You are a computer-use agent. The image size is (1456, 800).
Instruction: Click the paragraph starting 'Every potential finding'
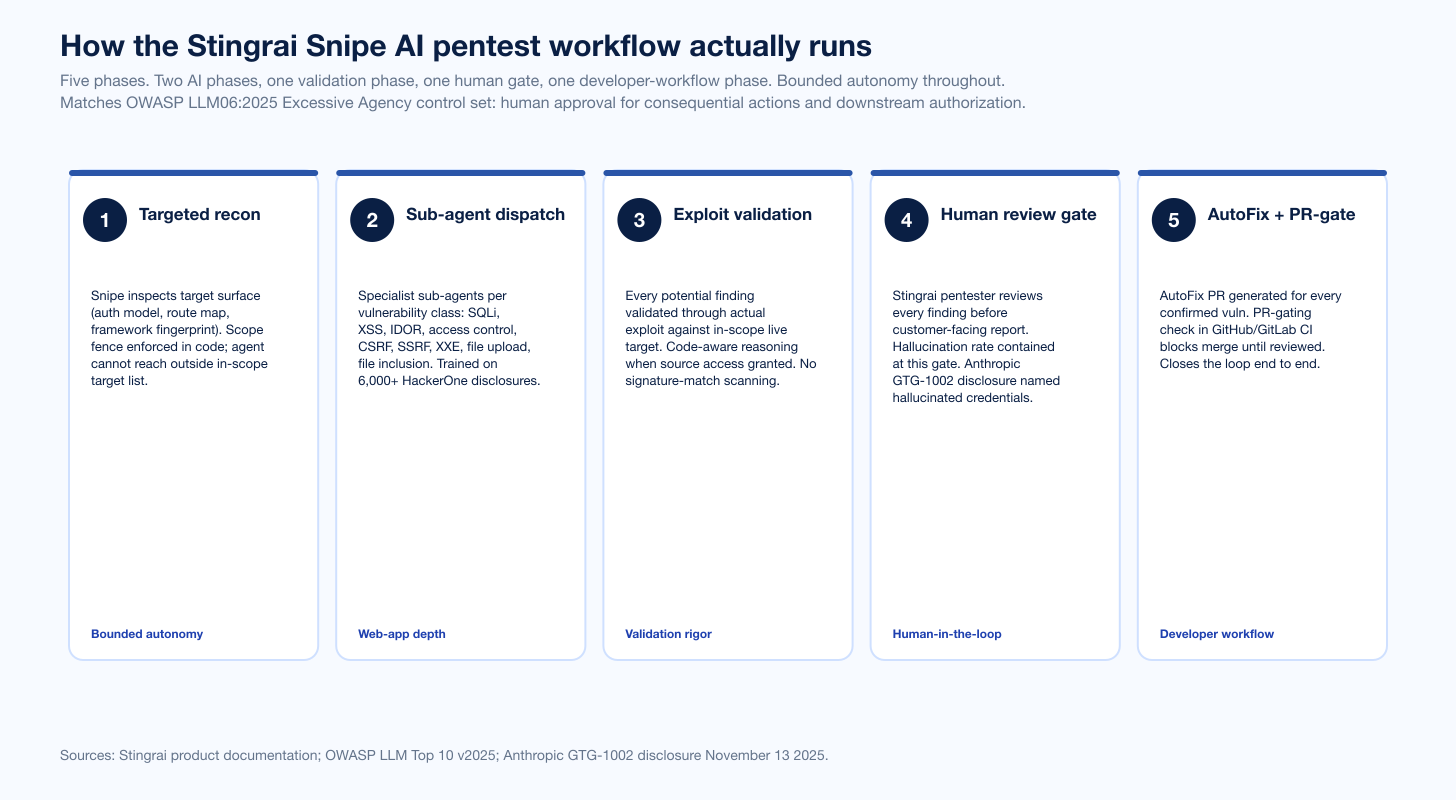click(x=720, y=338)
